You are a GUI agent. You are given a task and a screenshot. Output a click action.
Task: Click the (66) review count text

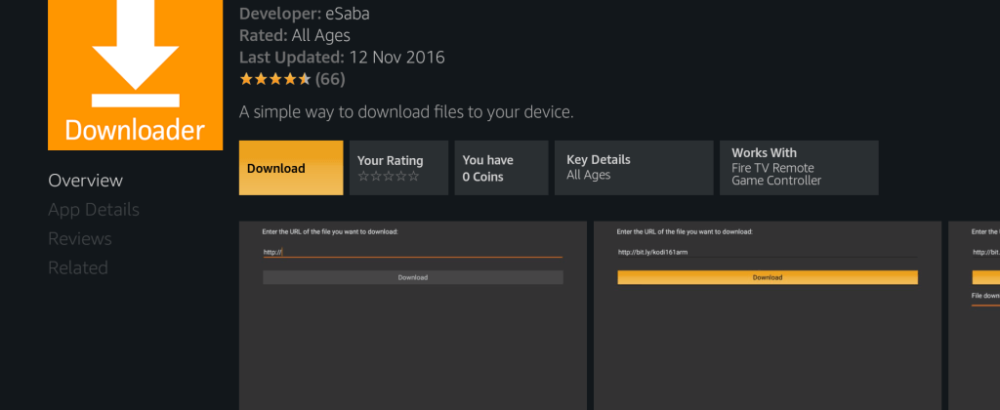click(x=330, y=79)
